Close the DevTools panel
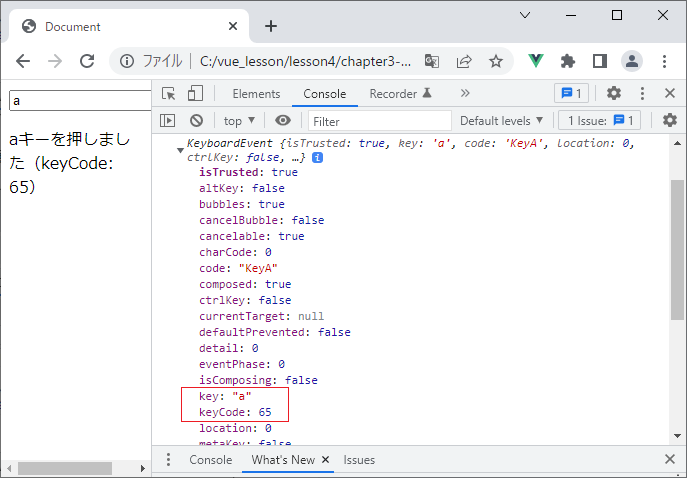The height and width of the screenshot is (478, 687). click(x=670, y=93)
